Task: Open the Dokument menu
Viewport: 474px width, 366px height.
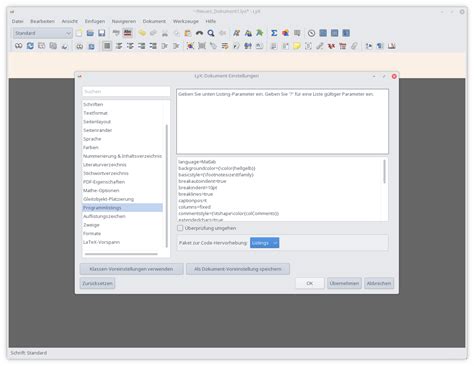Action: coord(154,21)
